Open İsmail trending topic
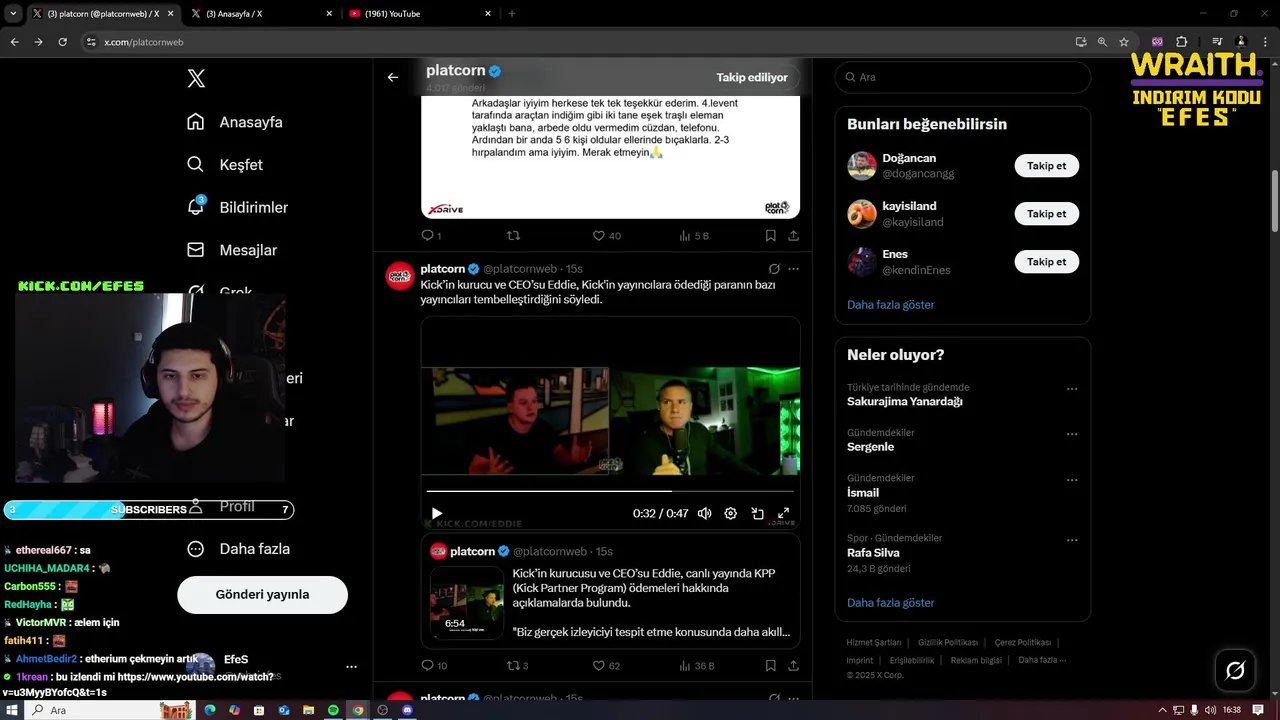This screenshot has height=720, width=1280. [863, 493]
